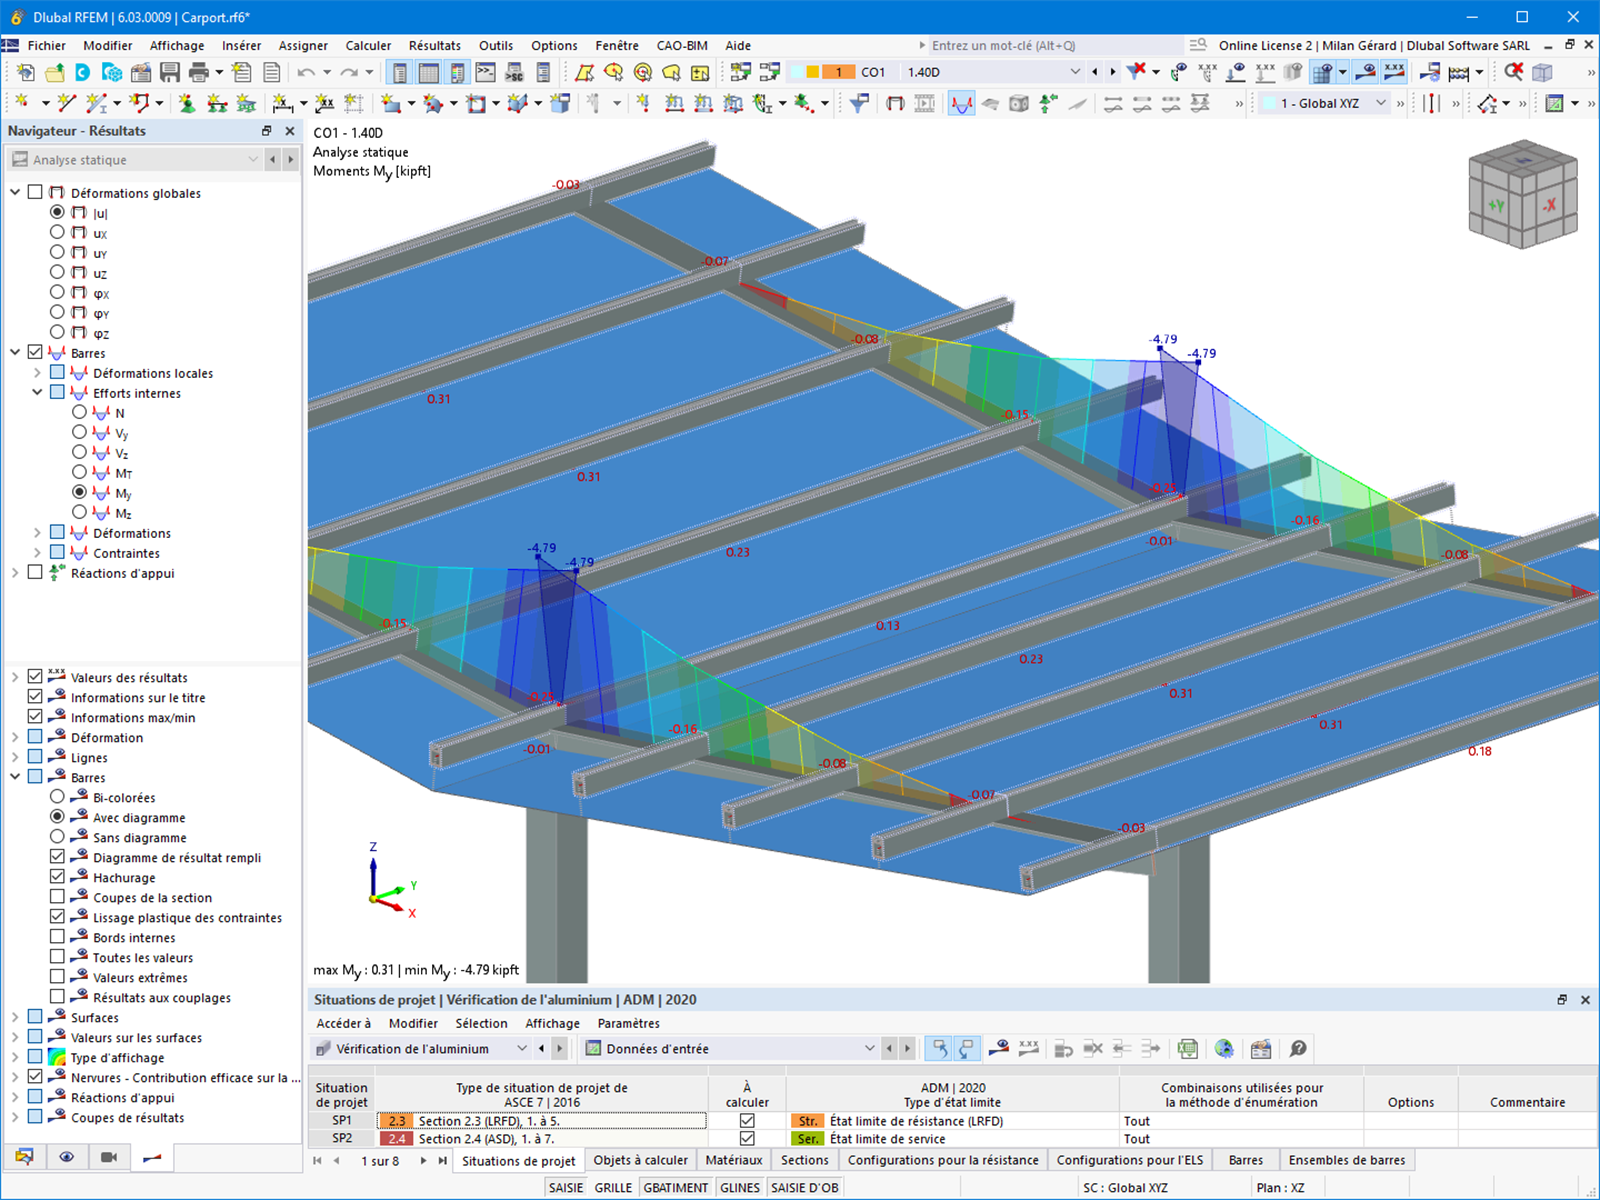Select the camera icon below the navigator
Screen dimensions: 1600x1200
click(x=109, y=1157)
